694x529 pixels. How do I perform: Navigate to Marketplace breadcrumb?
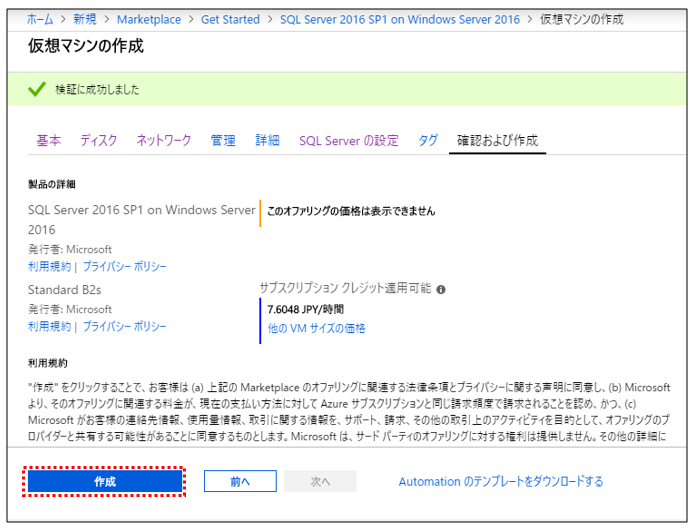click(x=149, y=19)
